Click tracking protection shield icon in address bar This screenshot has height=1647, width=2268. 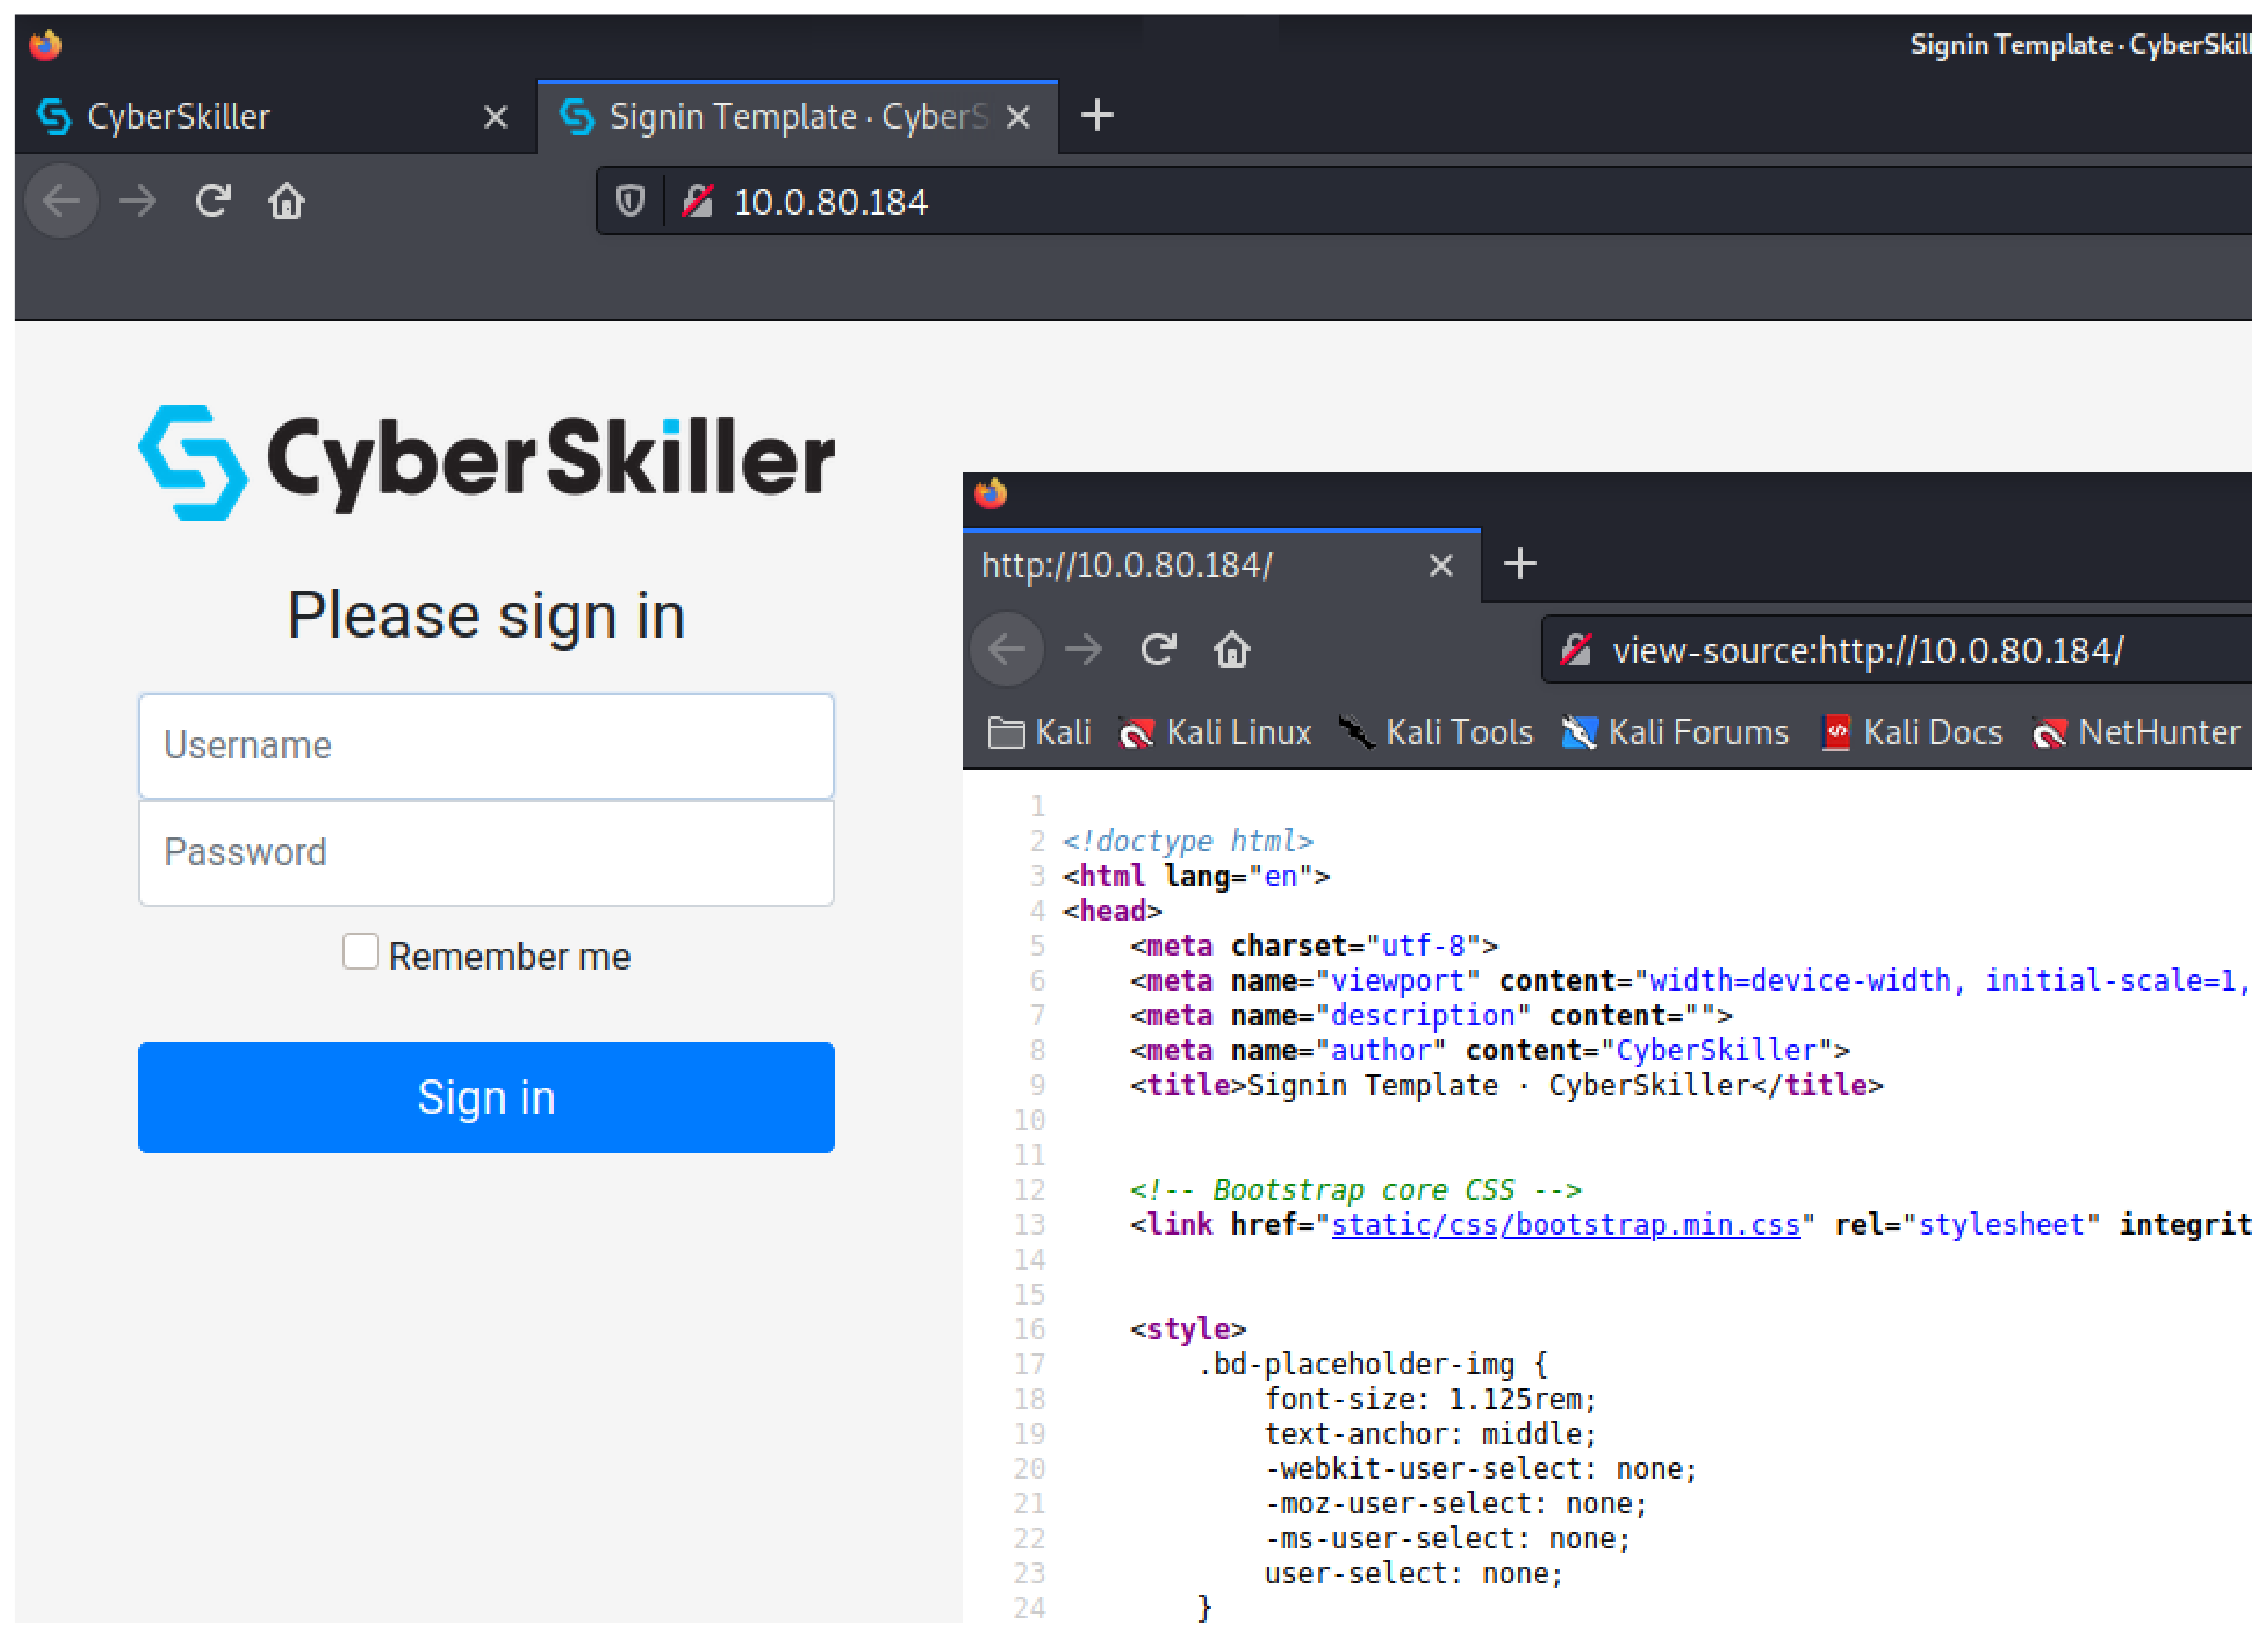click(x=630, y=202)
